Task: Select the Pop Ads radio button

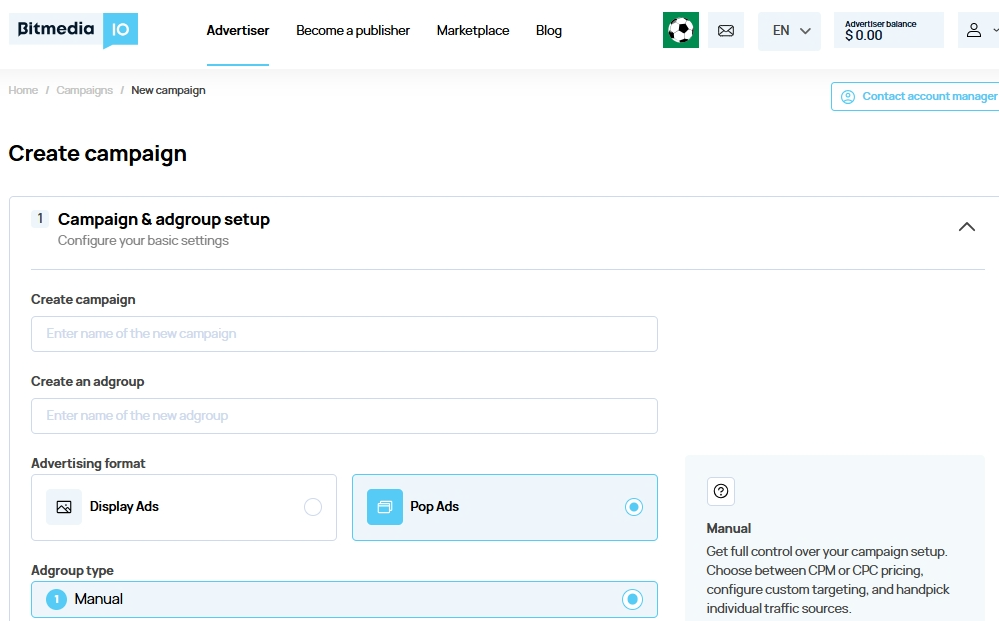Action: click(x=634, y=507)
